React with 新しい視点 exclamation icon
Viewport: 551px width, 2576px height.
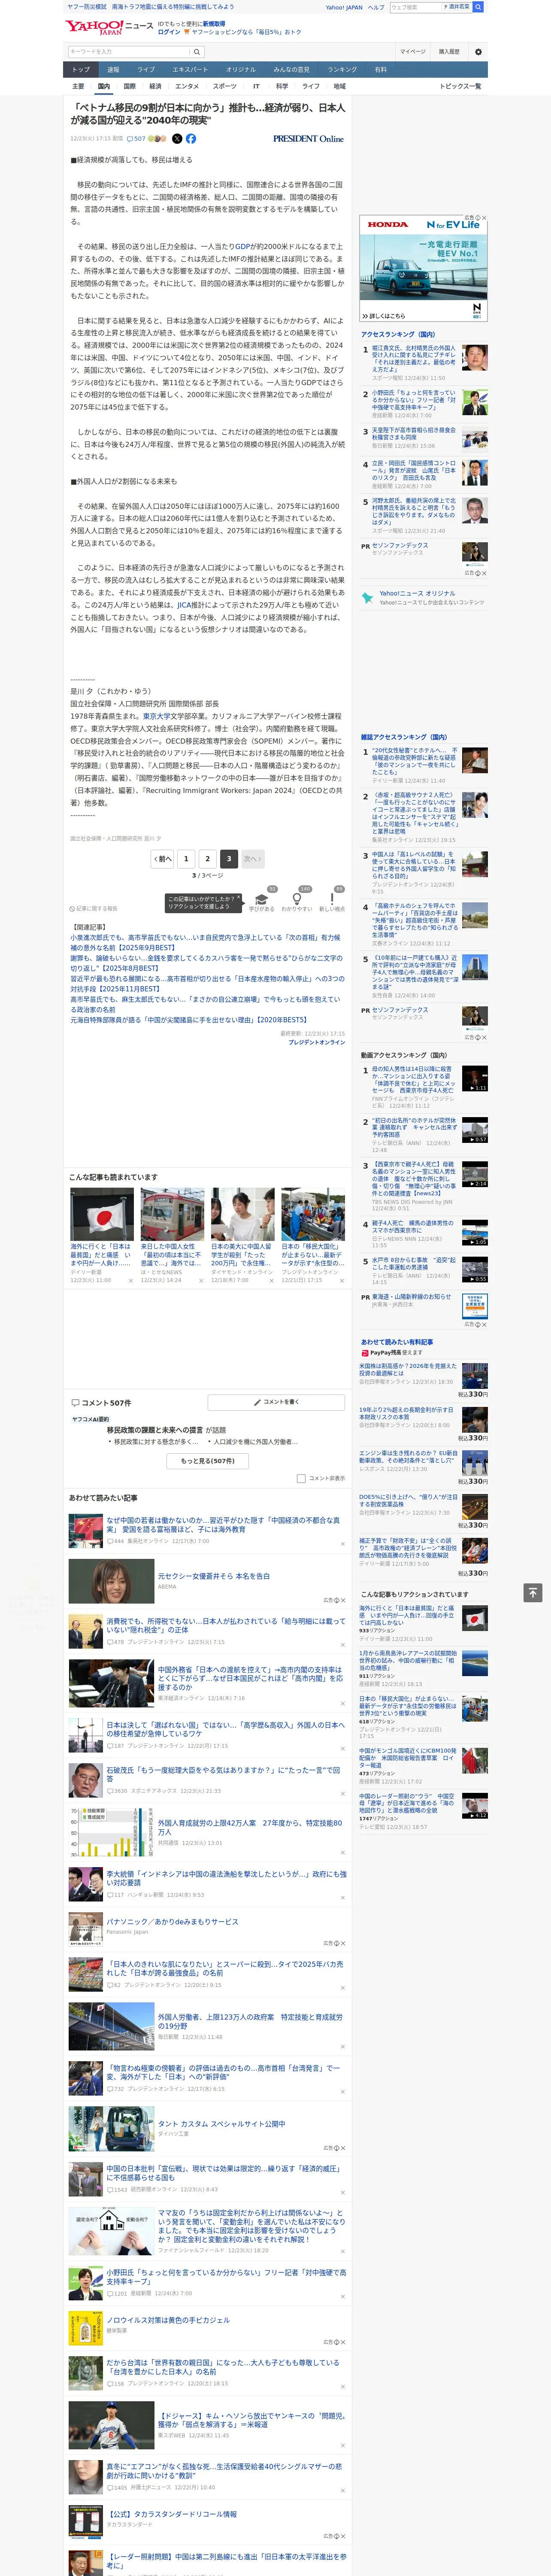(332, 899)
